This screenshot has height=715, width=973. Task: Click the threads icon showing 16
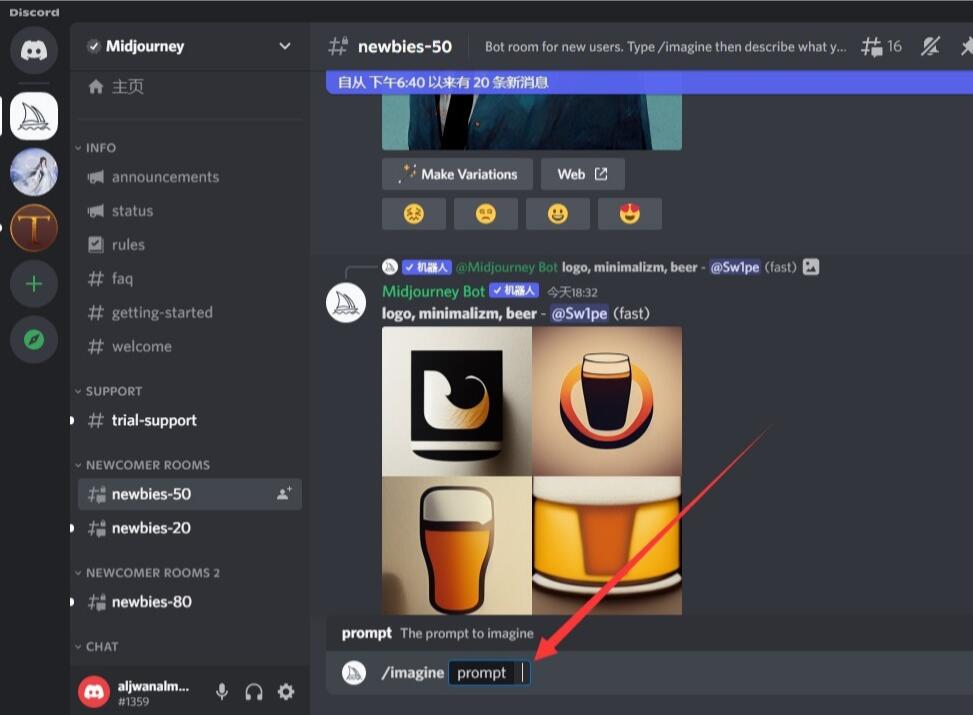click(881, 46)
